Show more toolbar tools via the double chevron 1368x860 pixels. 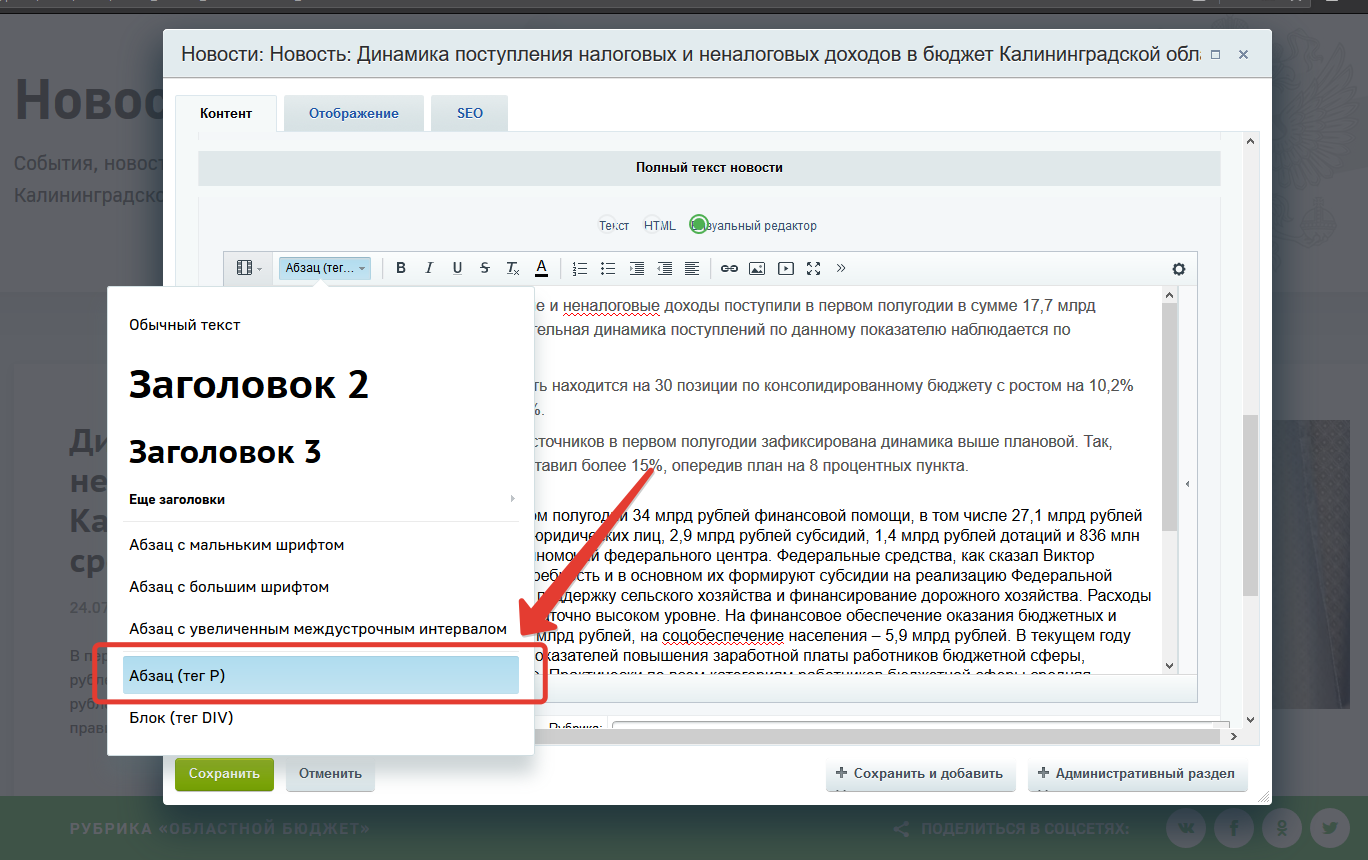(x=841, y=268)
